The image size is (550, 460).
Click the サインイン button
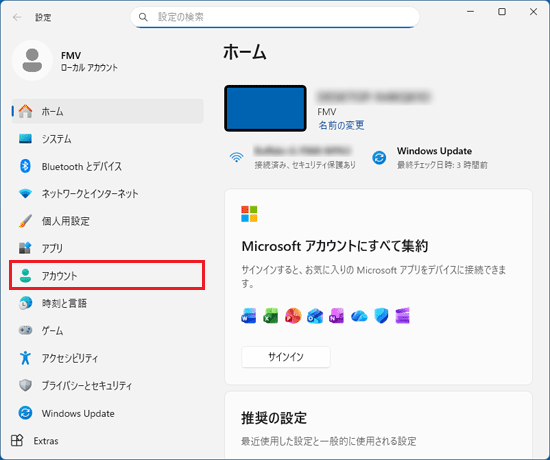pyautogui.click(x=286, y=357)
